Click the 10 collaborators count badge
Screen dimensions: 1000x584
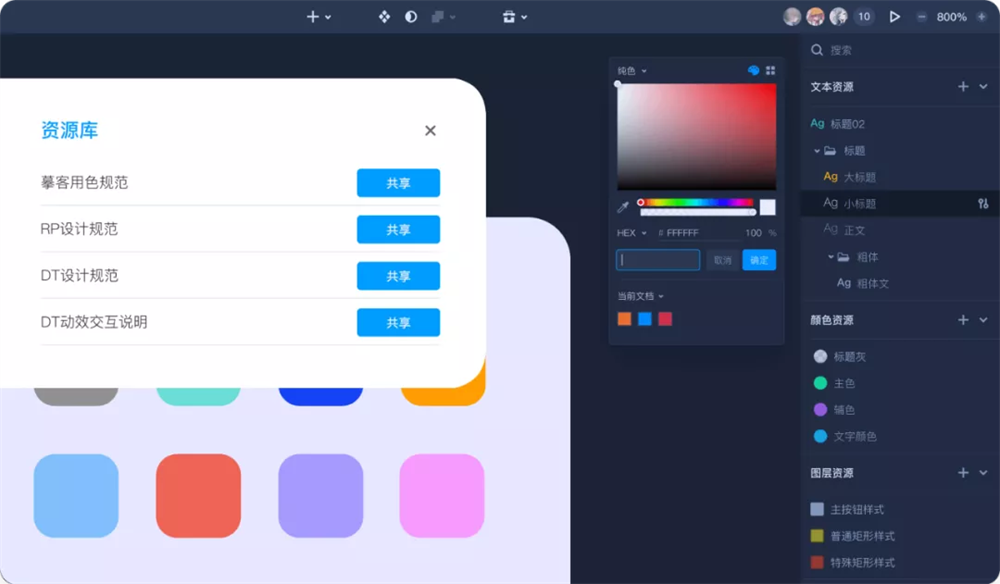click(864, 17)
